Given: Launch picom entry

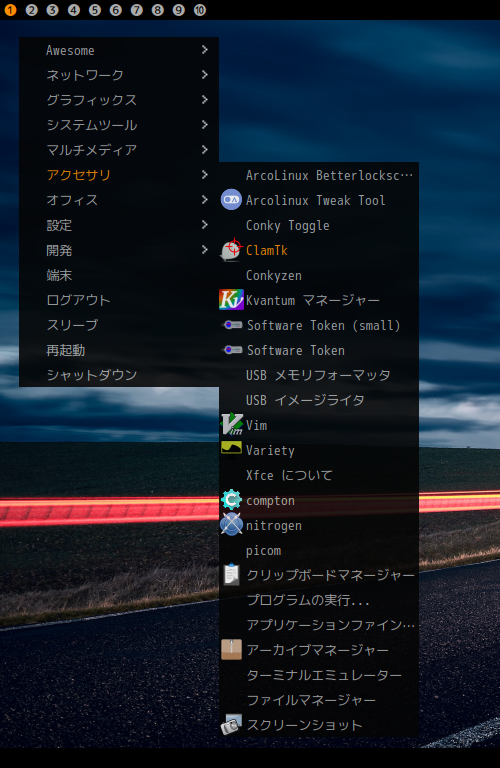Looking at the screenshot, I should tap(319, 550).
